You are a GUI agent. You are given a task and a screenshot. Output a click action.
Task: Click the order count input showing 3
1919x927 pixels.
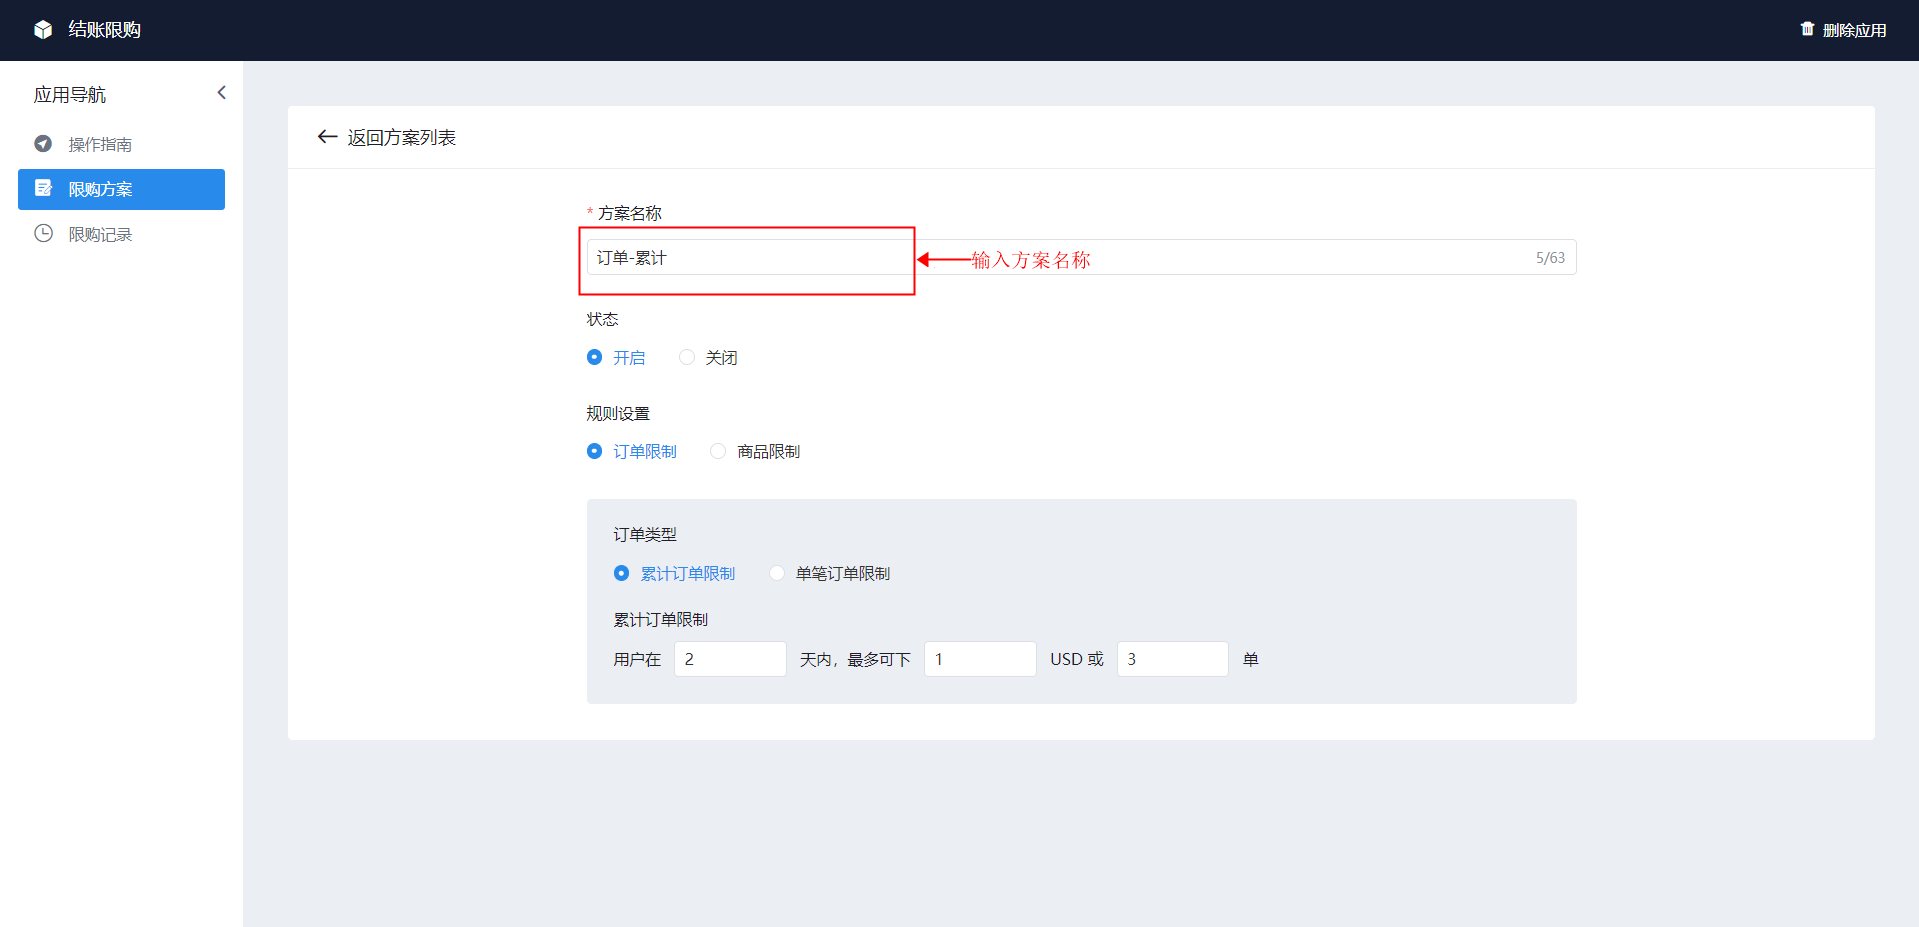click(x=1172, y=659)
